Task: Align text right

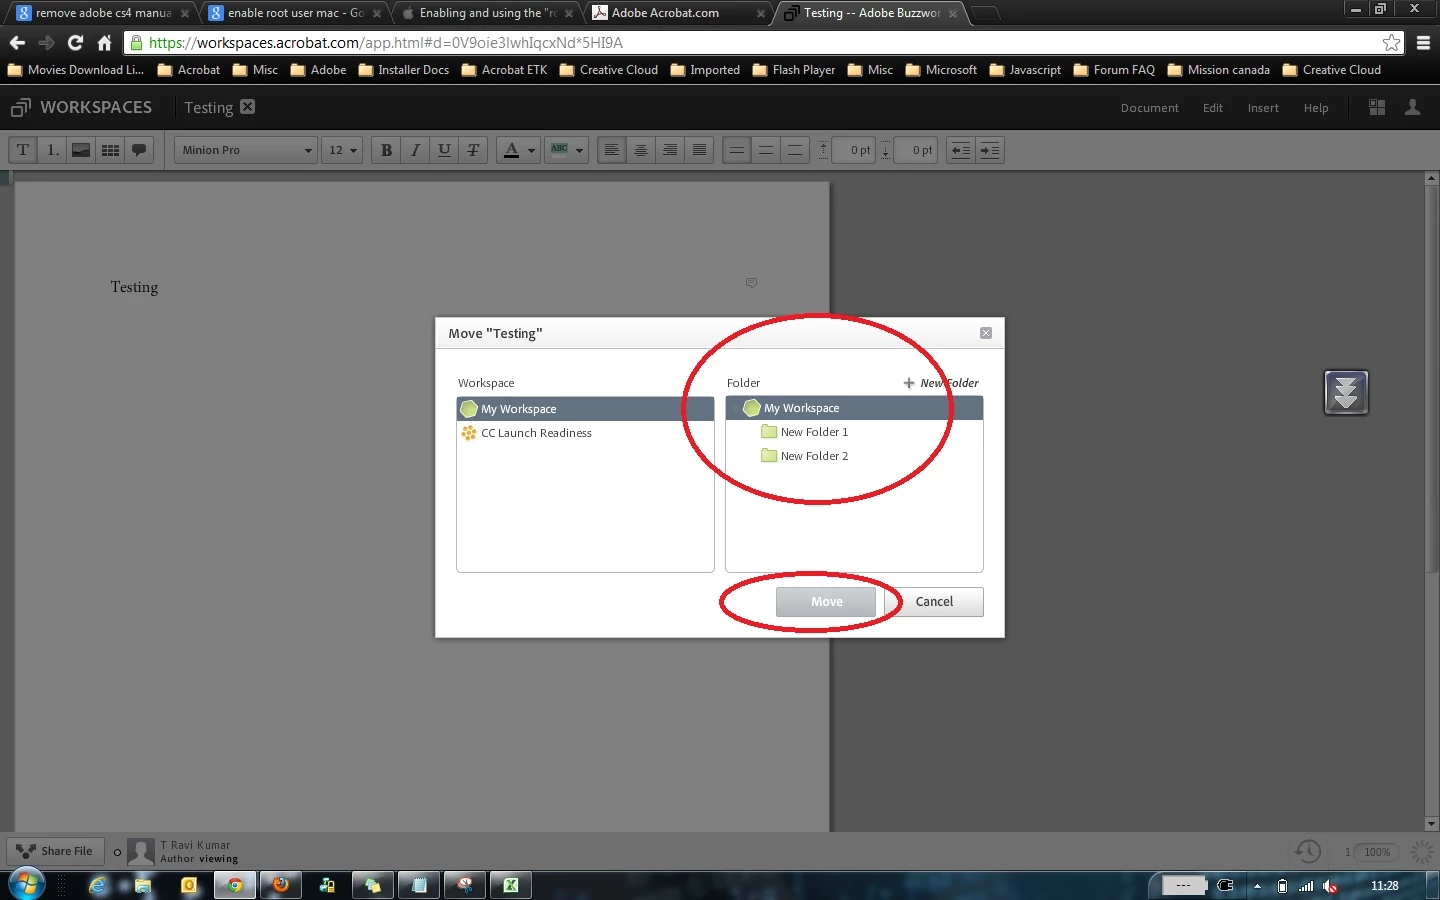Action: (670, 150)
